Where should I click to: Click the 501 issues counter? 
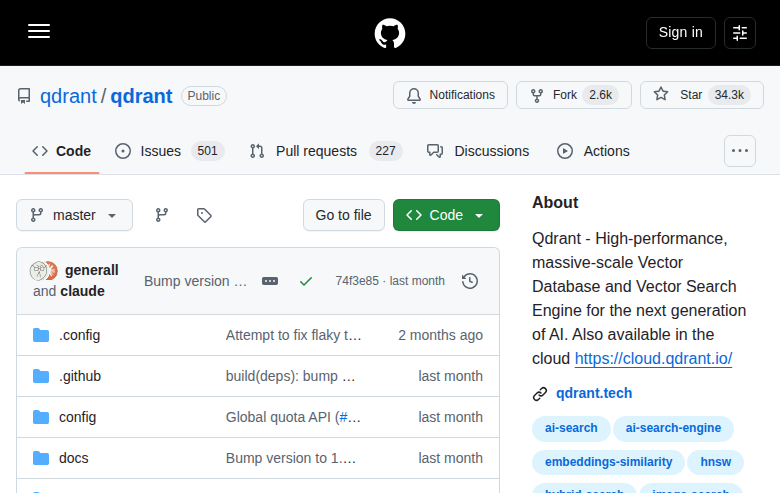(x=207, y=151)
